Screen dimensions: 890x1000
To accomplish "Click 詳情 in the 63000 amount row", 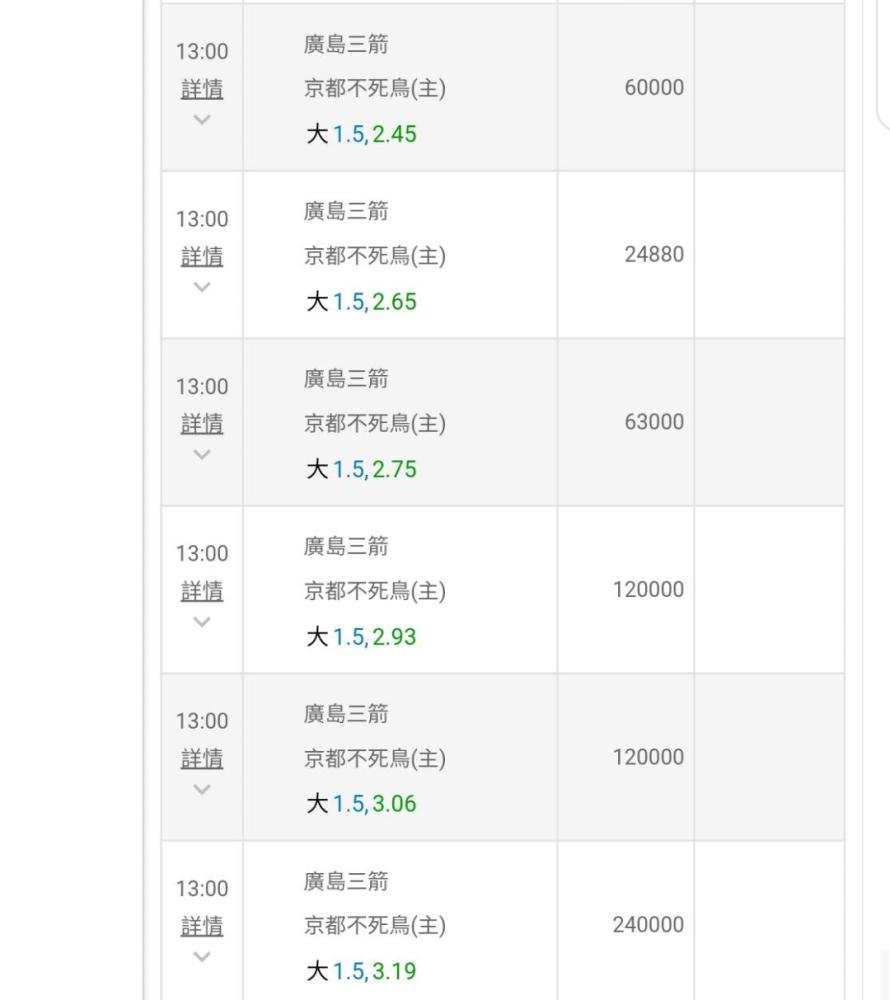I will (202, 424).
